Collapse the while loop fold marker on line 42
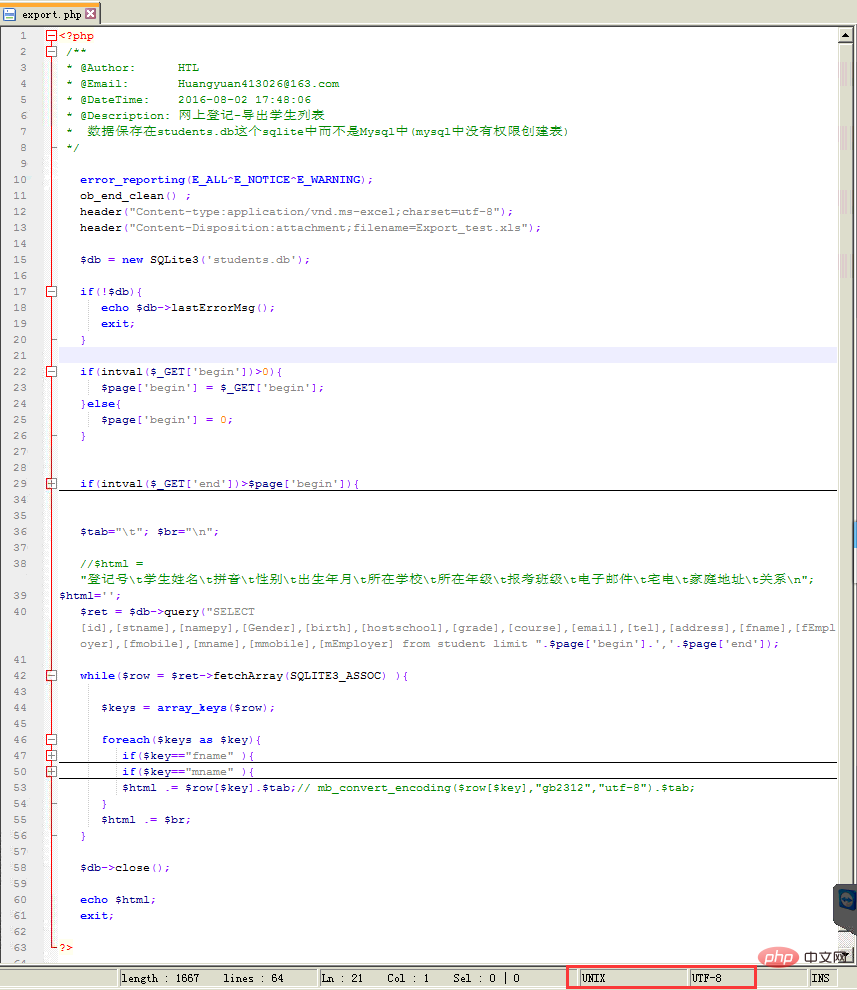 [x=52, y=676]
